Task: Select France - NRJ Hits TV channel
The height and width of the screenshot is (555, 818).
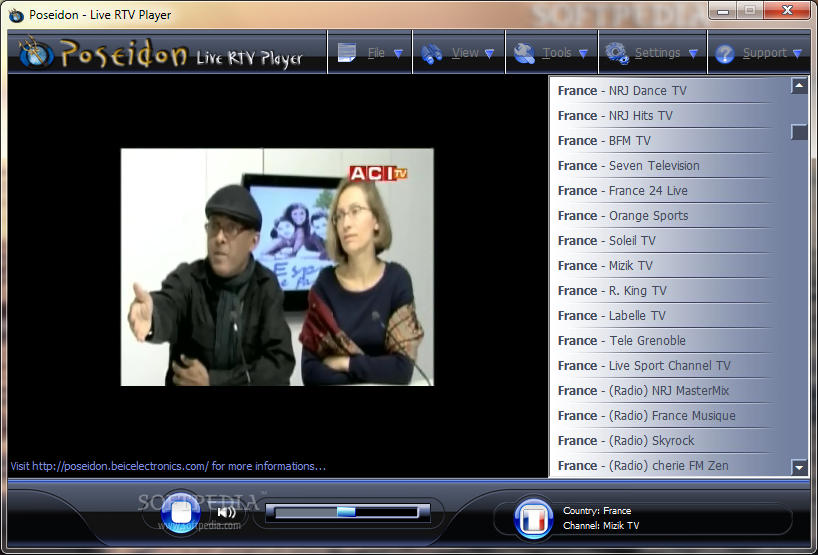Action: point(666,116)
